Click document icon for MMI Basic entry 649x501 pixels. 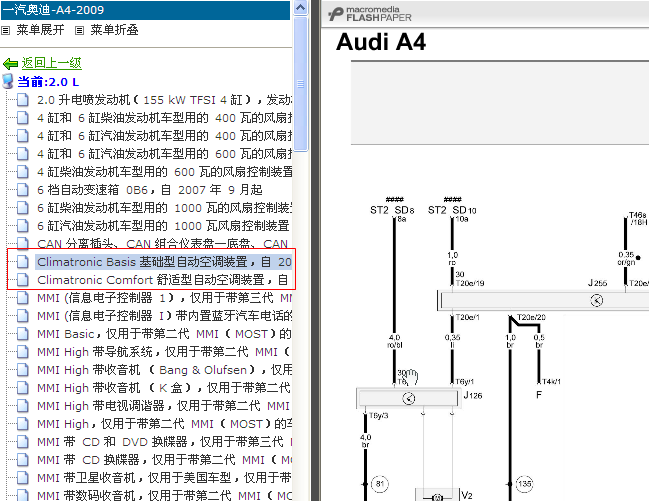click(23, 334)
